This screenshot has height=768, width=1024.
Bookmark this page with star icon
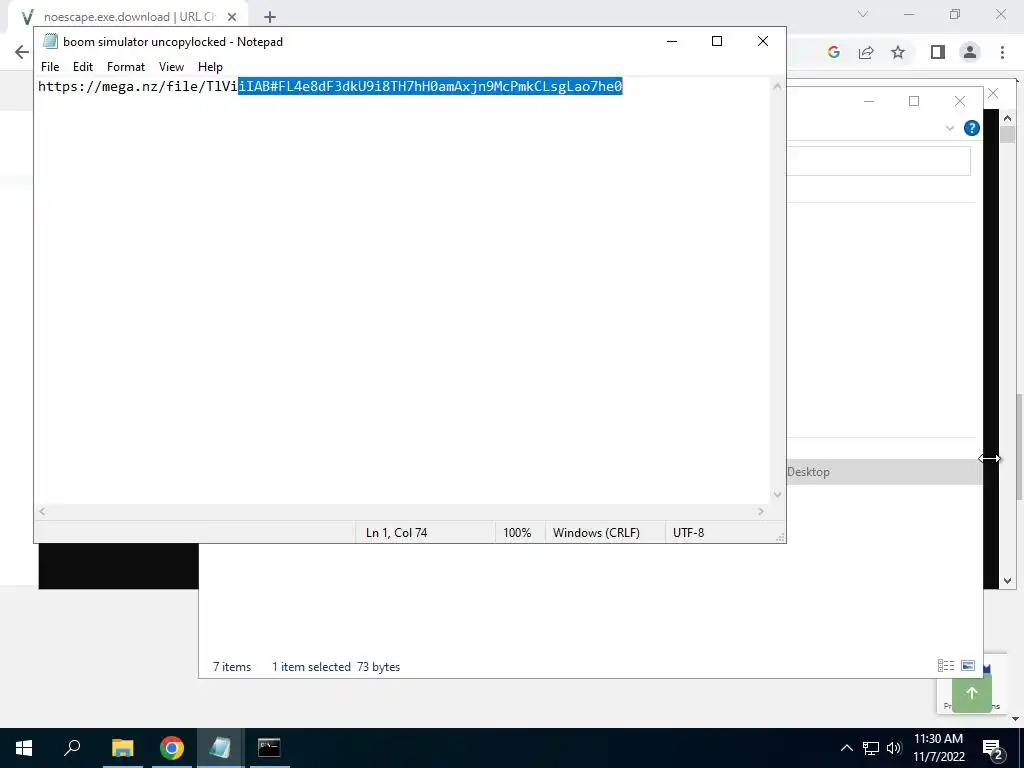click(x=898, y=52)
